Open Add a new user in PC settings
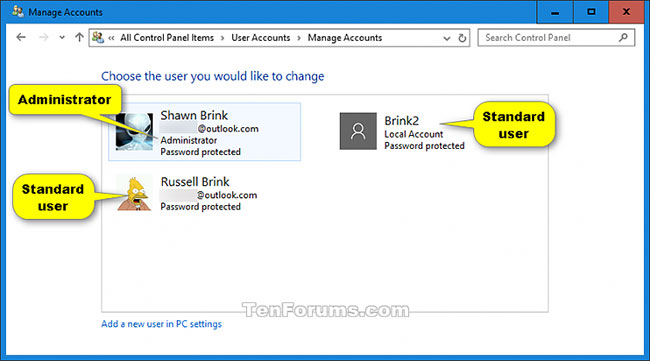Screen dimensions: 650x361 [161, 324]
